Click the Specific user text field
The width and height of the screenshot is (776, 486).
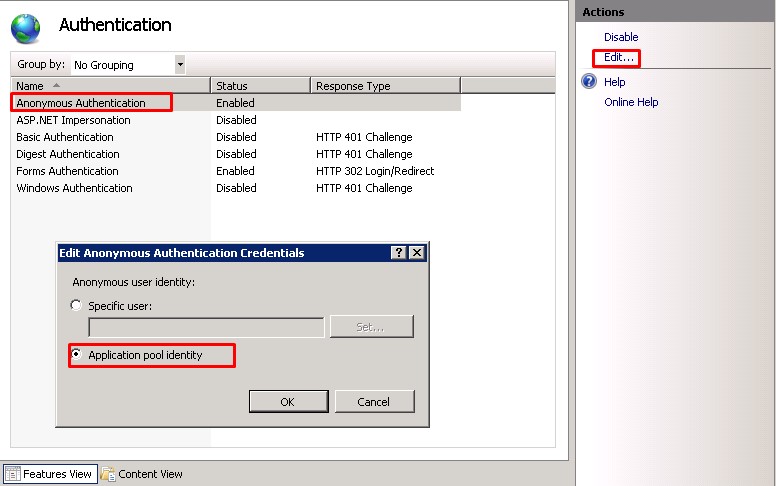(x=206, y=327)
